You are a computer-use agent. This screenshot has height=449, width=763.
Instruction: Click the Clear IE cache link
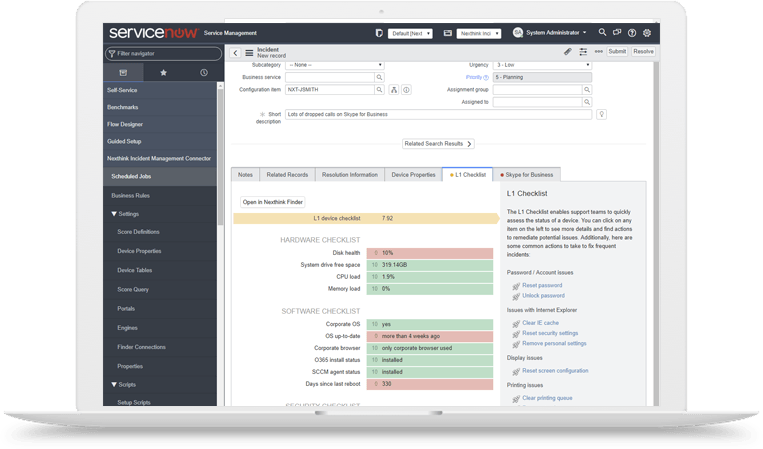pos(541,323)
